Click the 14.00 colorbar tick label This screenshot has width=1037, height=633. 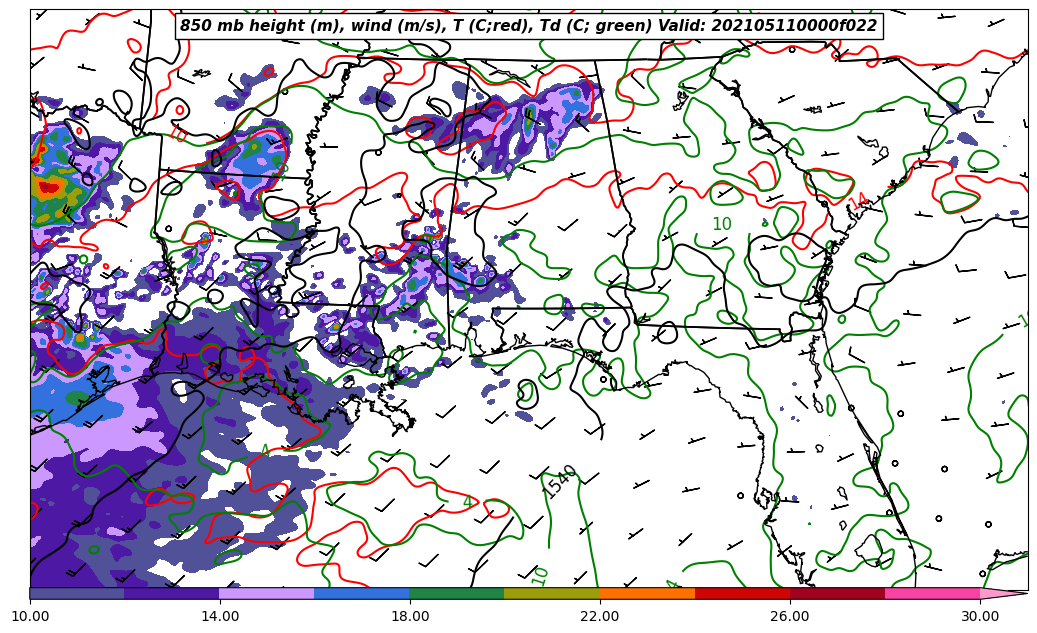click(x=220, y=617)
